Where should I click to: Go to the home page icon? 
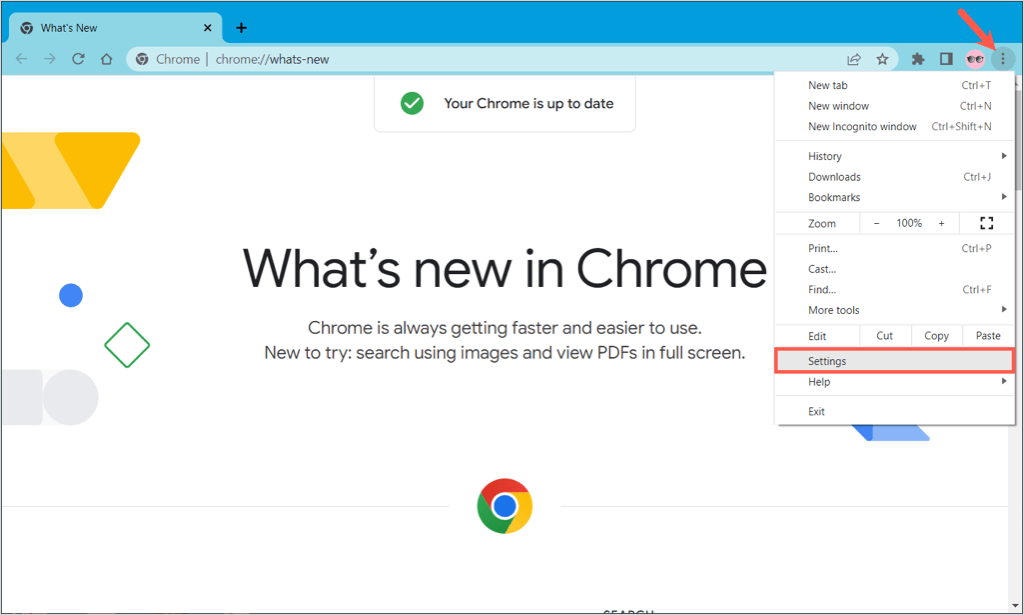[106, 59]
